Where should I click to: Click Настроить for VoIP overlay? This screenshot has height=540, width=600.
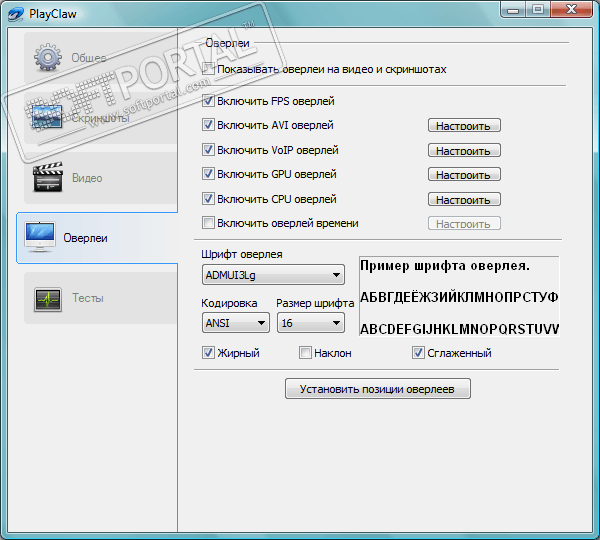pyautogui.click(x=464, y=150)
